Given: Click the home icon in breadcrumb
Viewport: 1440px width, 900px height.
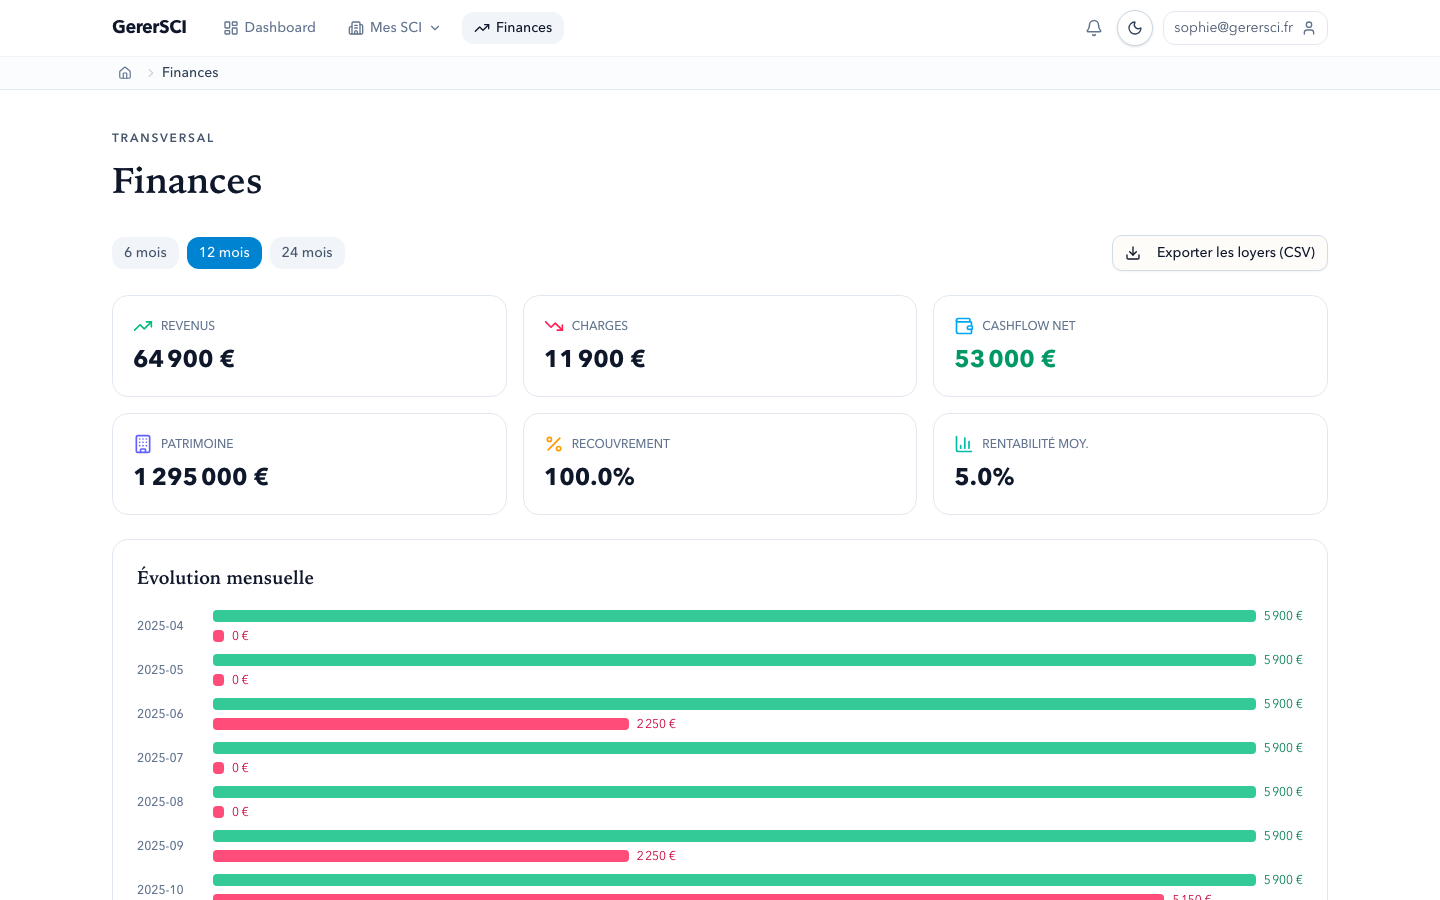Looking at the screenshot, I should pyautogui.click(x=125, y=73).
